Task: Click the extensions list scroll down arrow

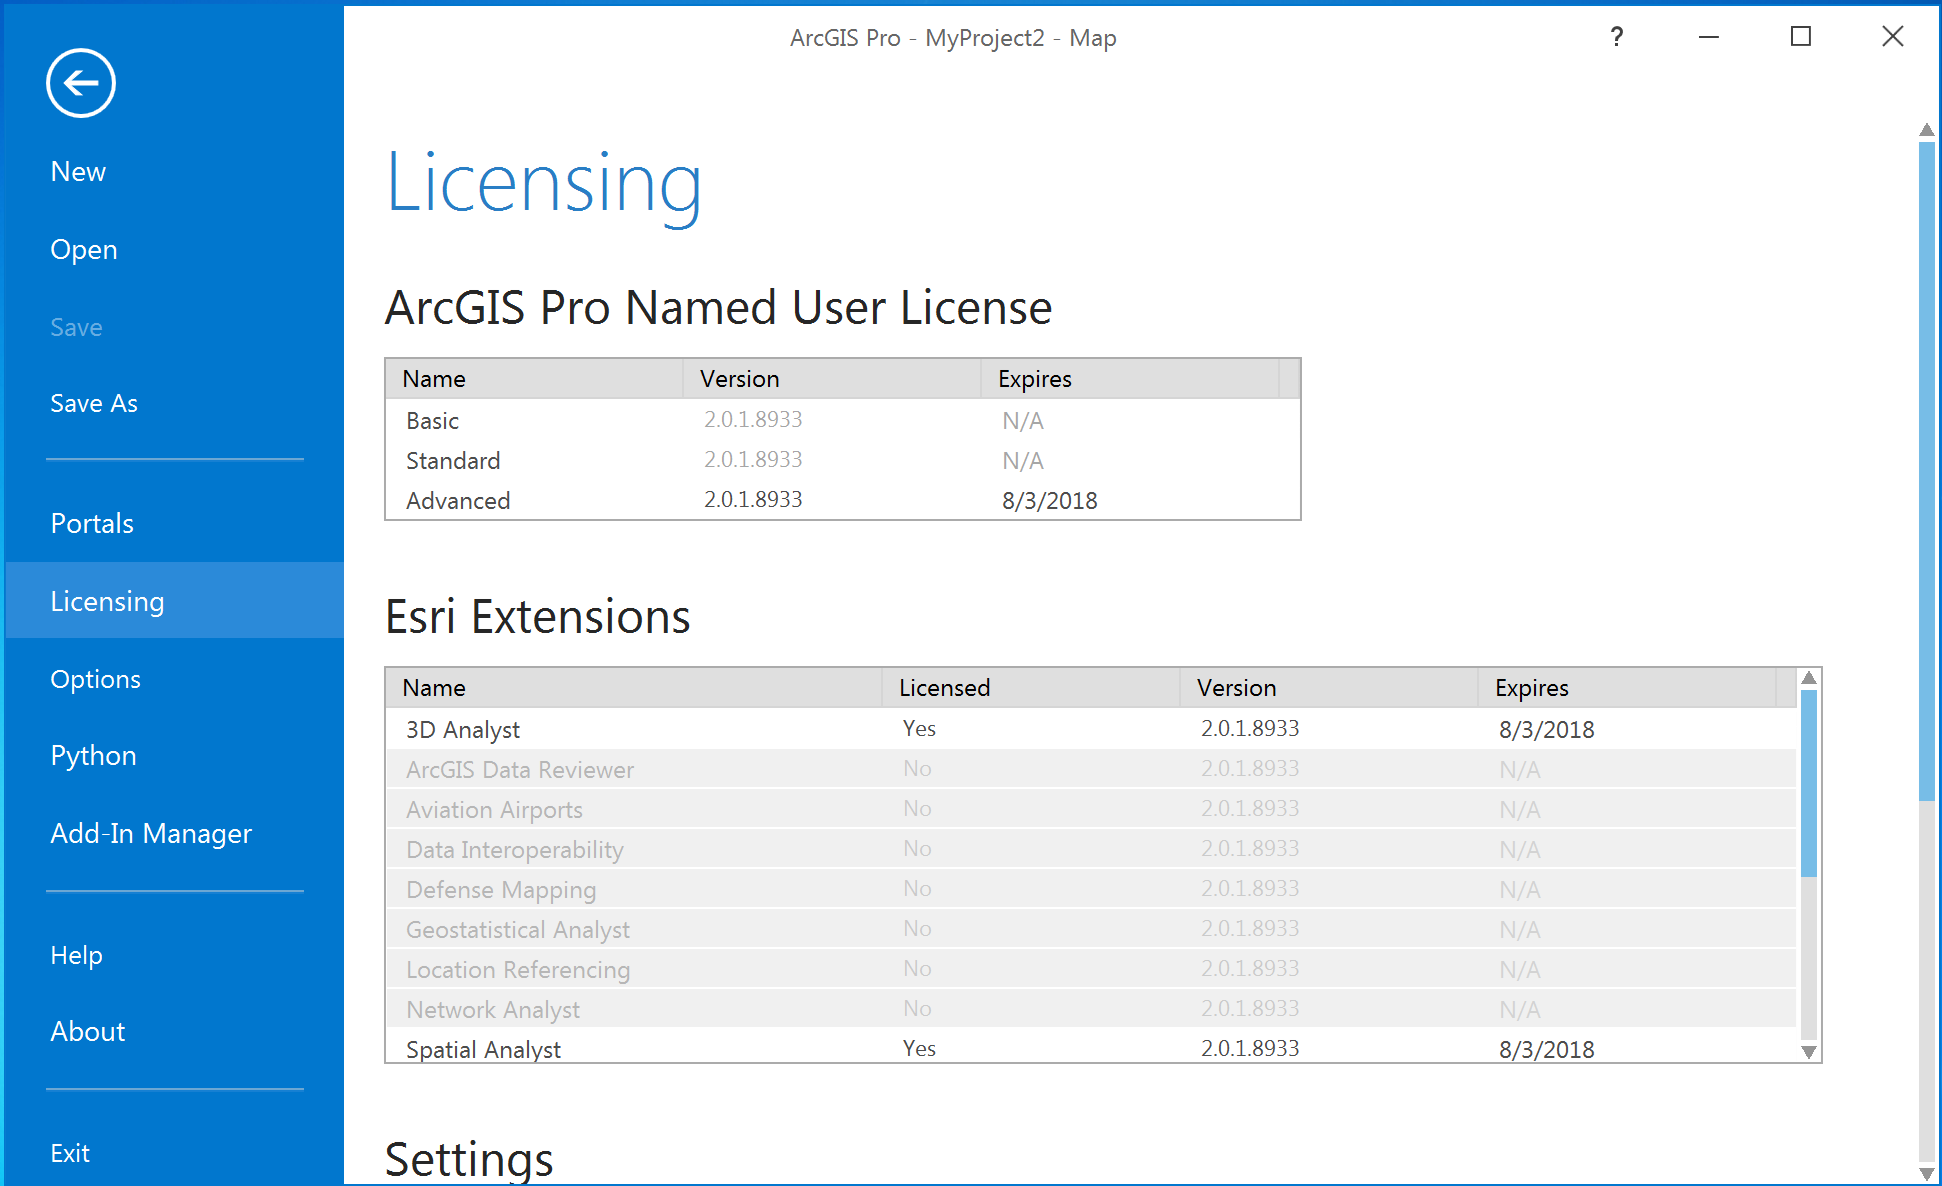Action: coord(1809,1052)
